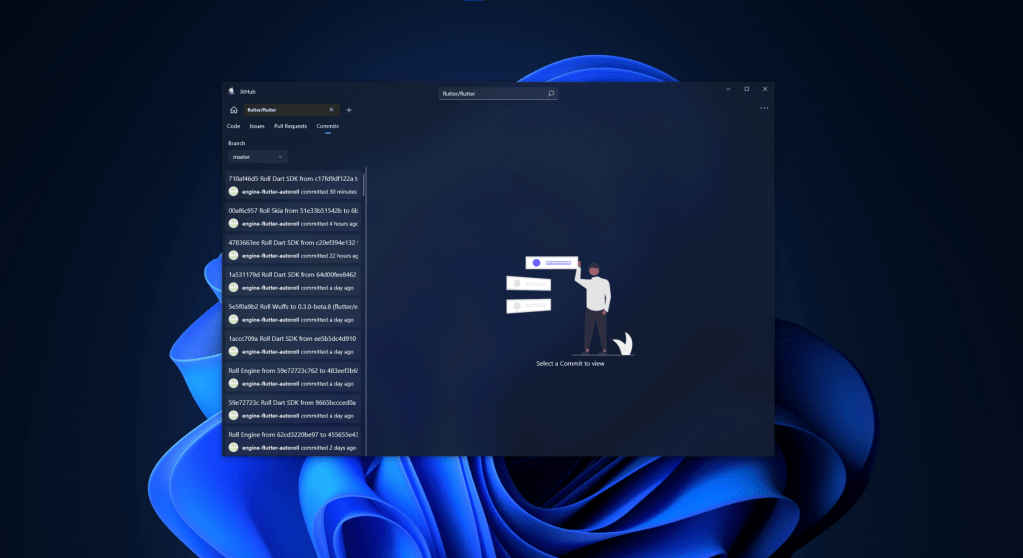Viewport: 1023px width, 558px height.
Task: Open the Issues tab
Action: [x=257, y=126]
